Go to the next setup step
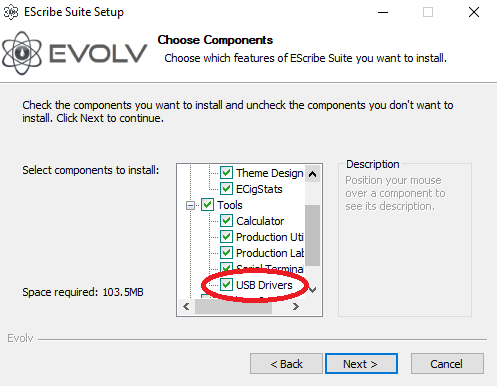497x386 pixels. [361, 364]
